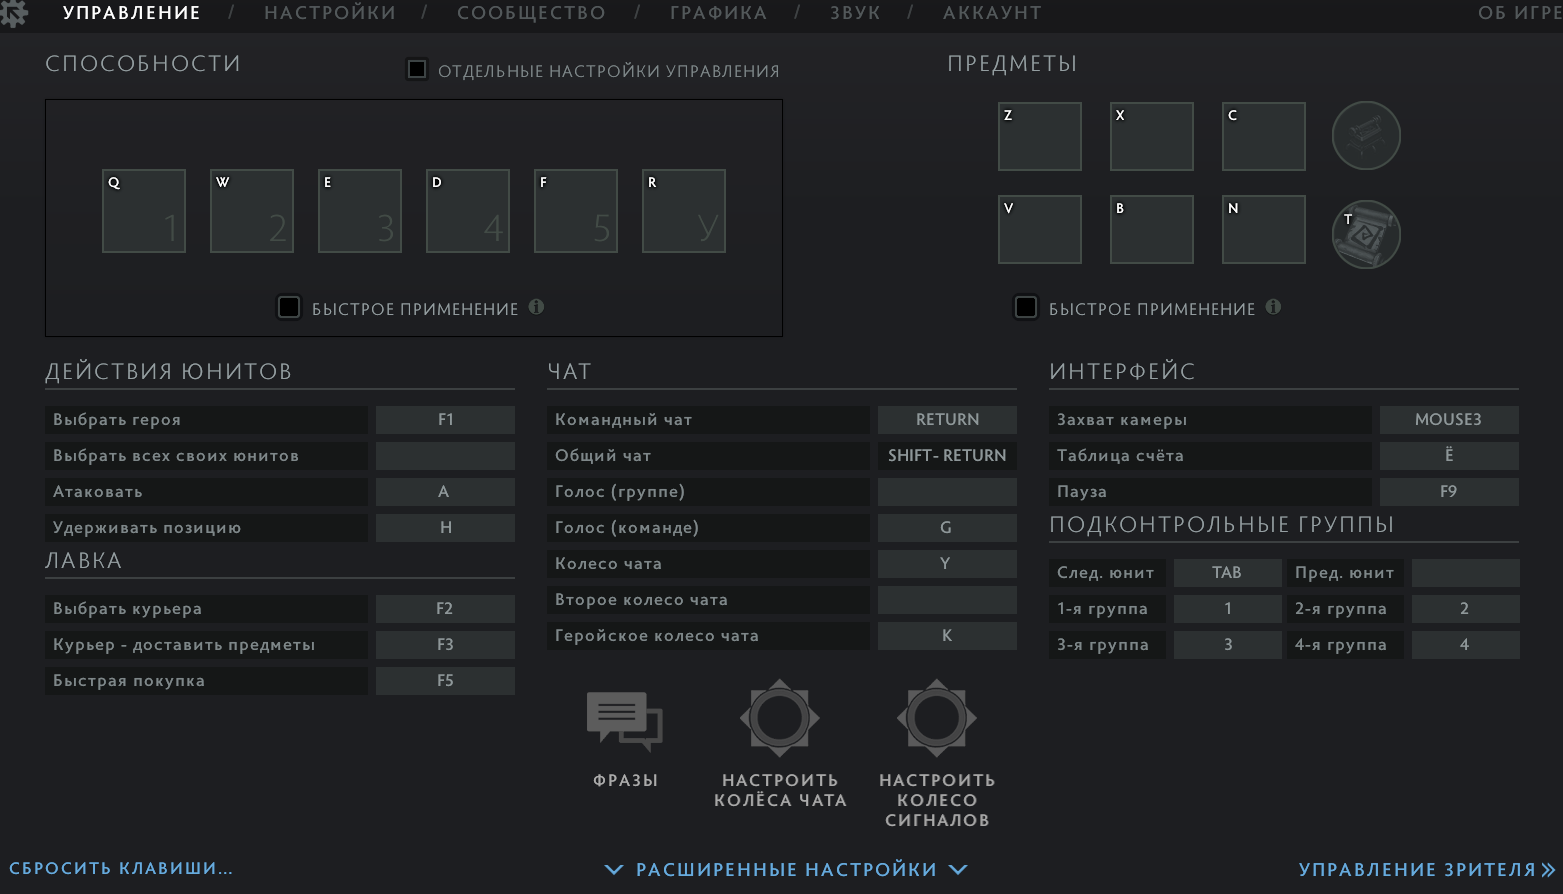
Task: Click СБРОСИТЬ КЛАВИШИ reset link
Action: tap(121, 868)
